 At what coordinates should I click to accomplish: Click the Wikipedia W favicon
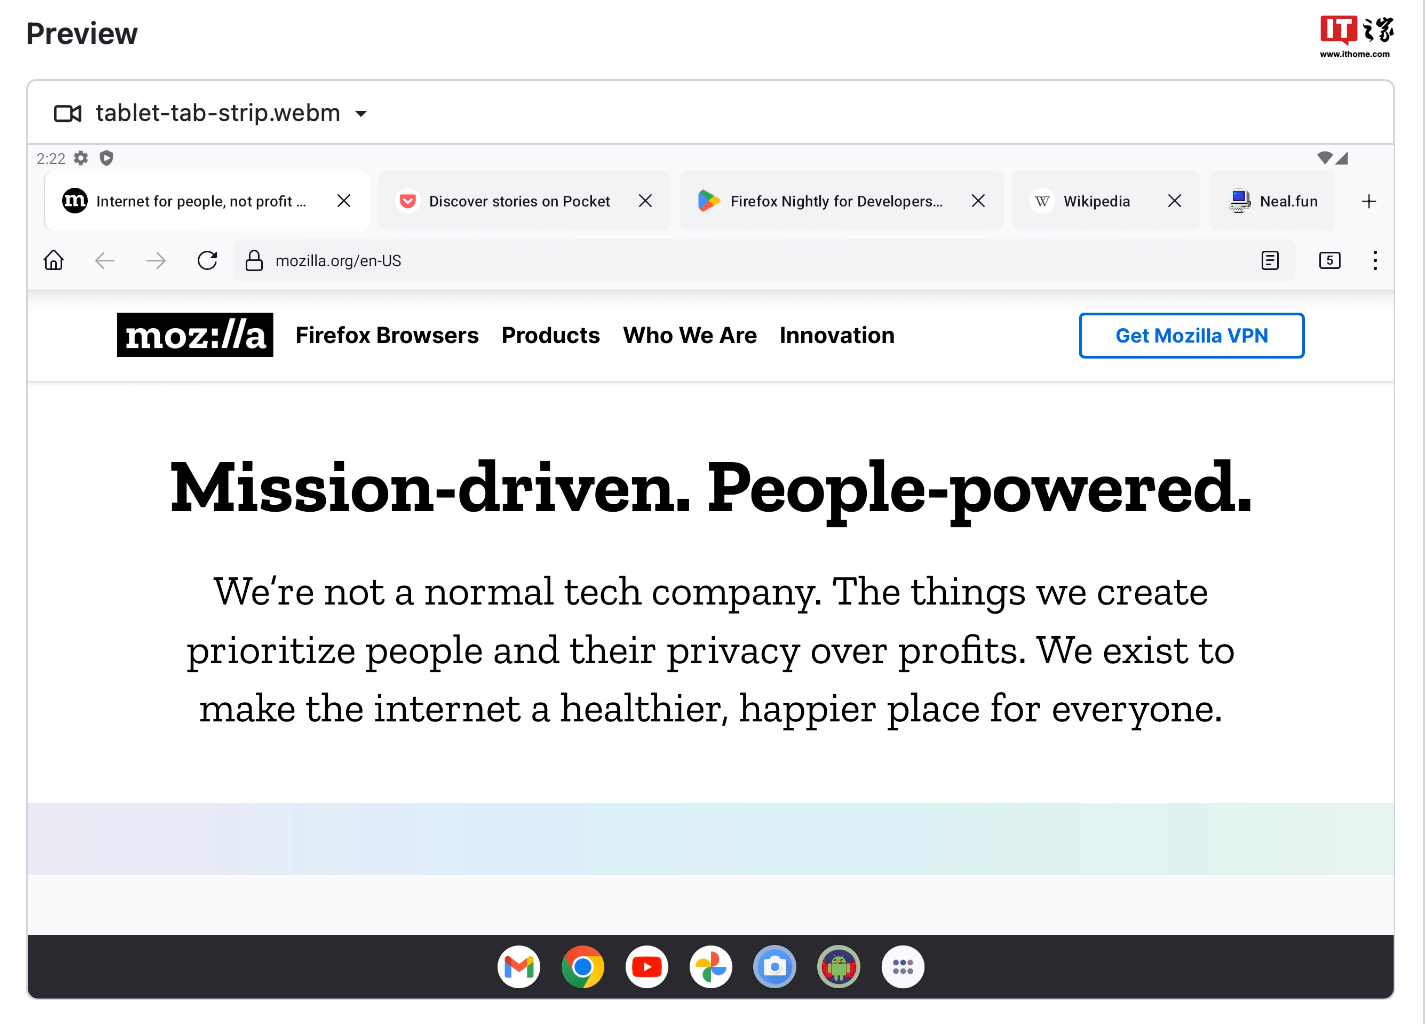click(1043, 201)
